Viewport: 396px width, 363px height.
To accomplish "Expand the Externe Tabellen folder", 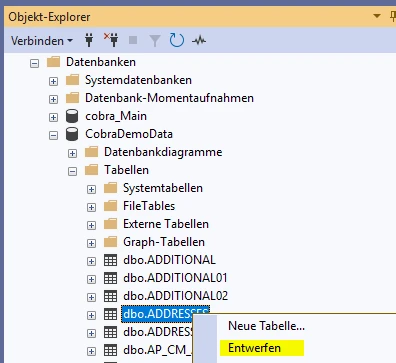I will (91, 225).
